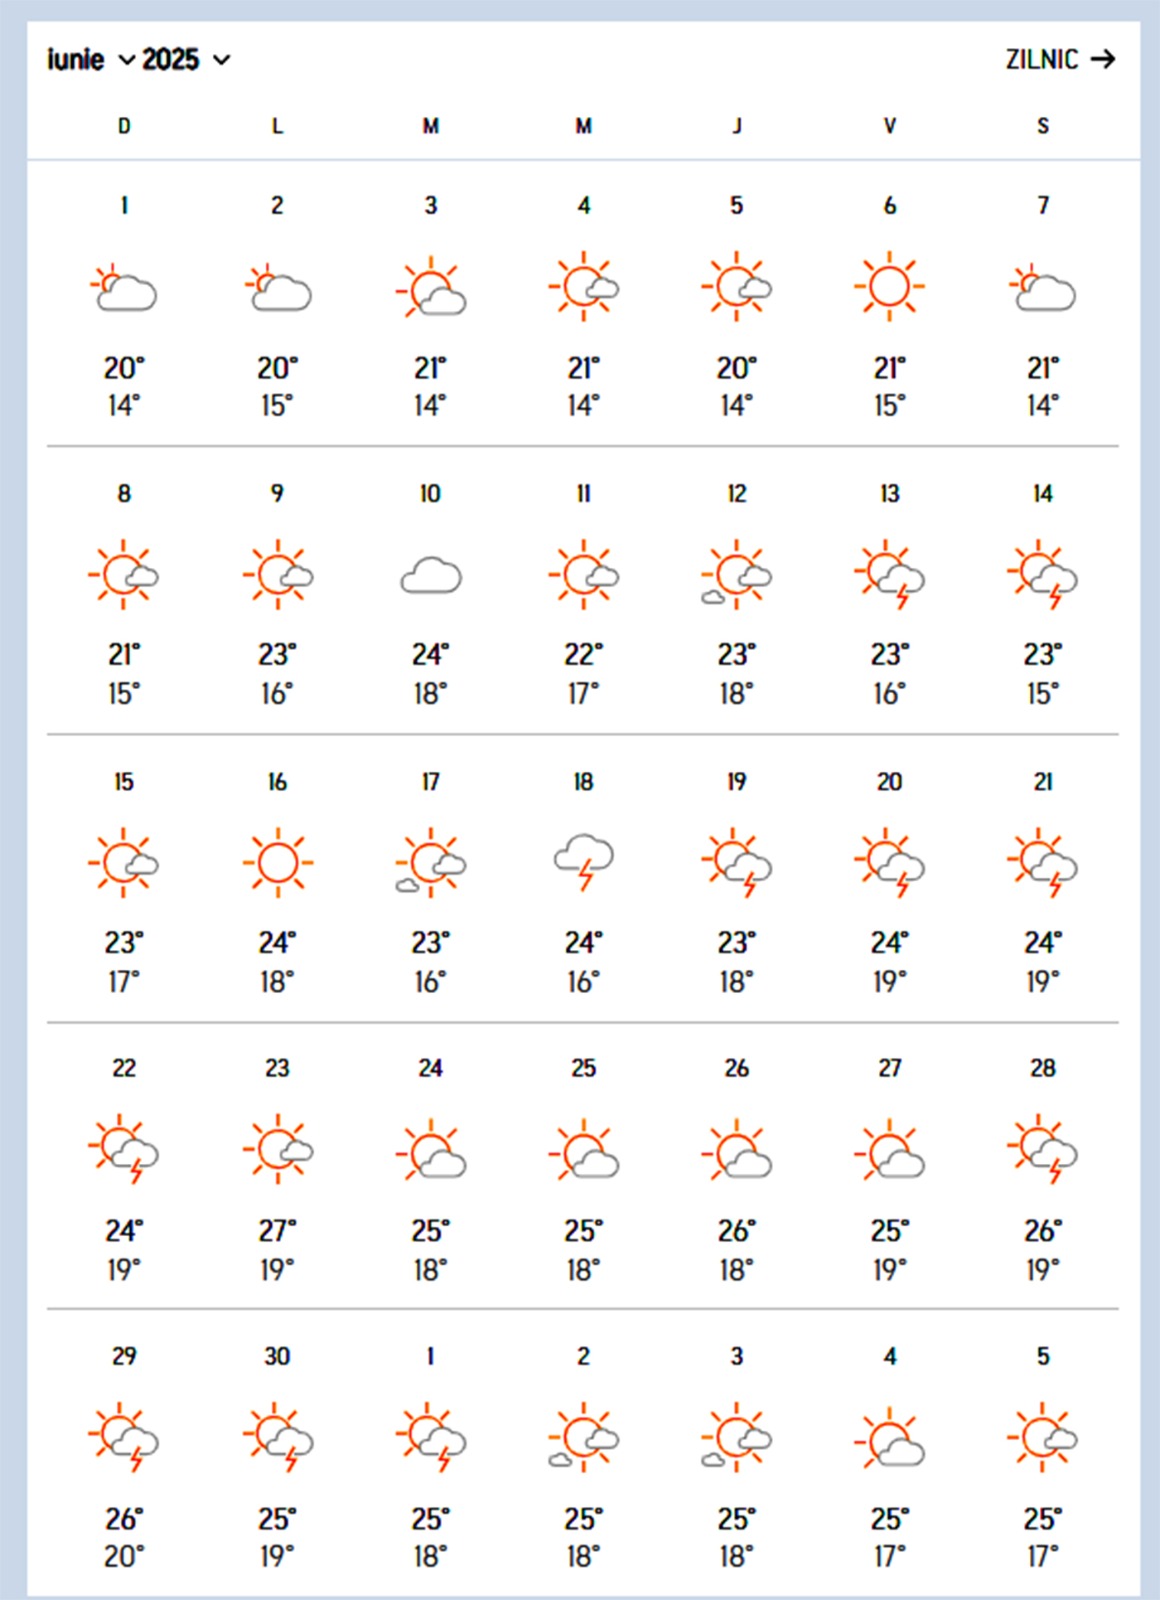Click the sunny icon on June 16
This screenshot has width=1160, height=1600.
[278, 862]
